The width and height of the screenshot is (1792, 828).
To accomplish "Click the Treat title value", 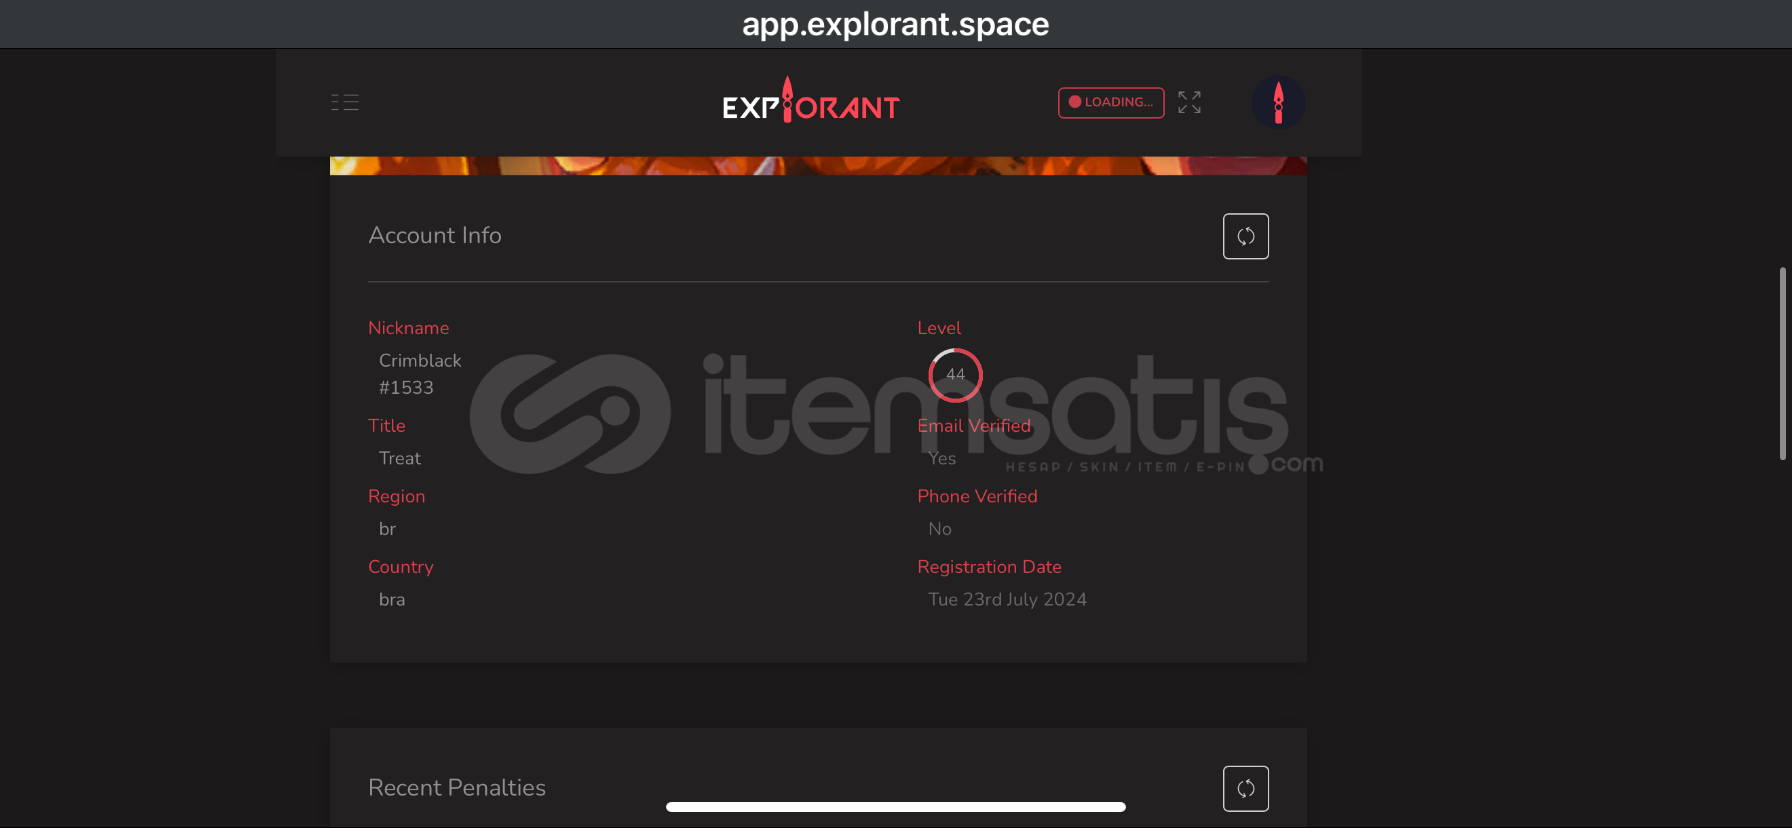I will click(400, 458).
